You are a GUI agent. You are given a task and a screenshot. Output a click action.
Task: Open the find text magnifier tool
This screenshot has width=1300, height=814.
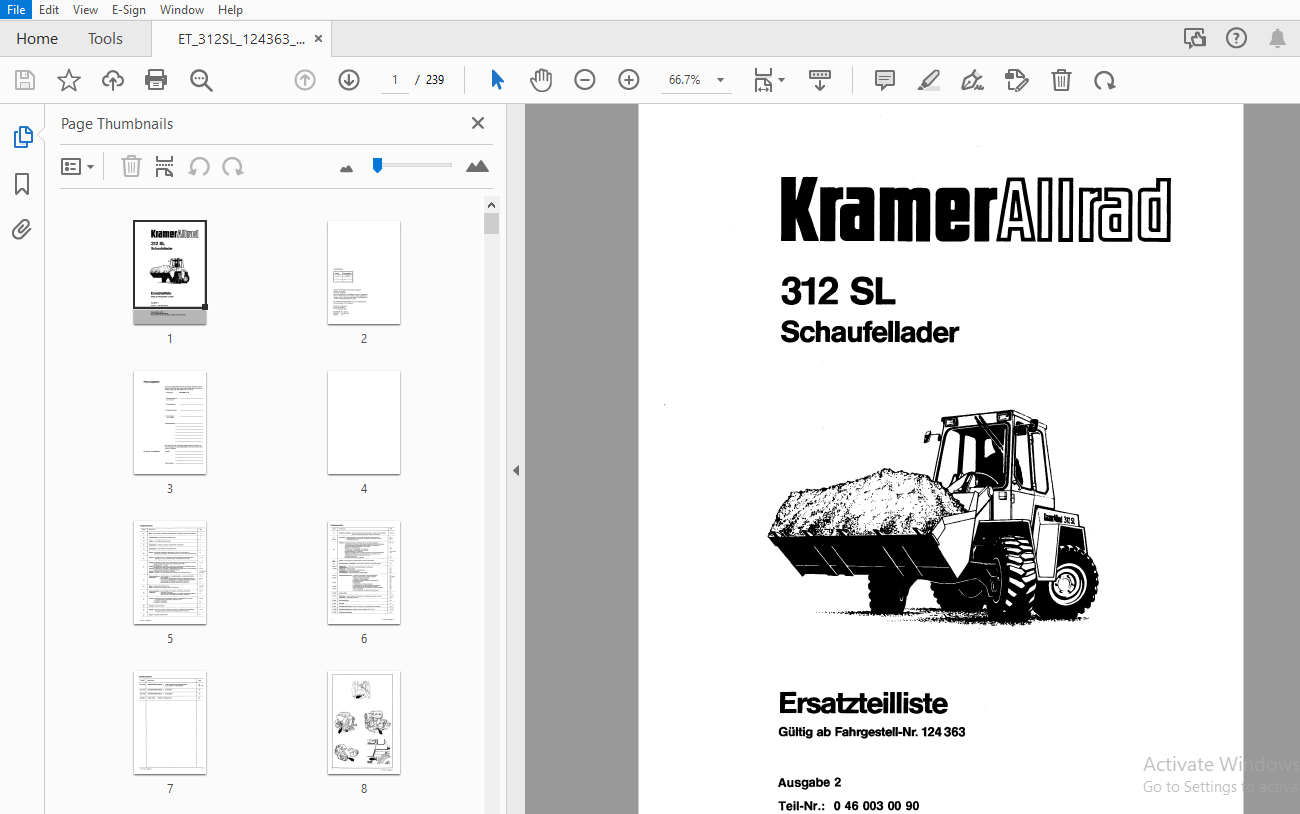(x=201, y=80)
